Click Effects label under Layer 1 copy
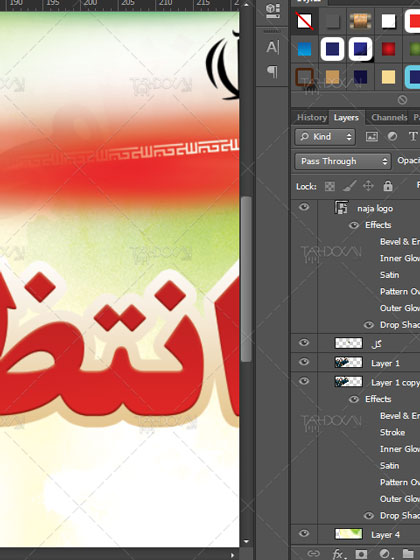The image size is (420, 560). (378, 399)
